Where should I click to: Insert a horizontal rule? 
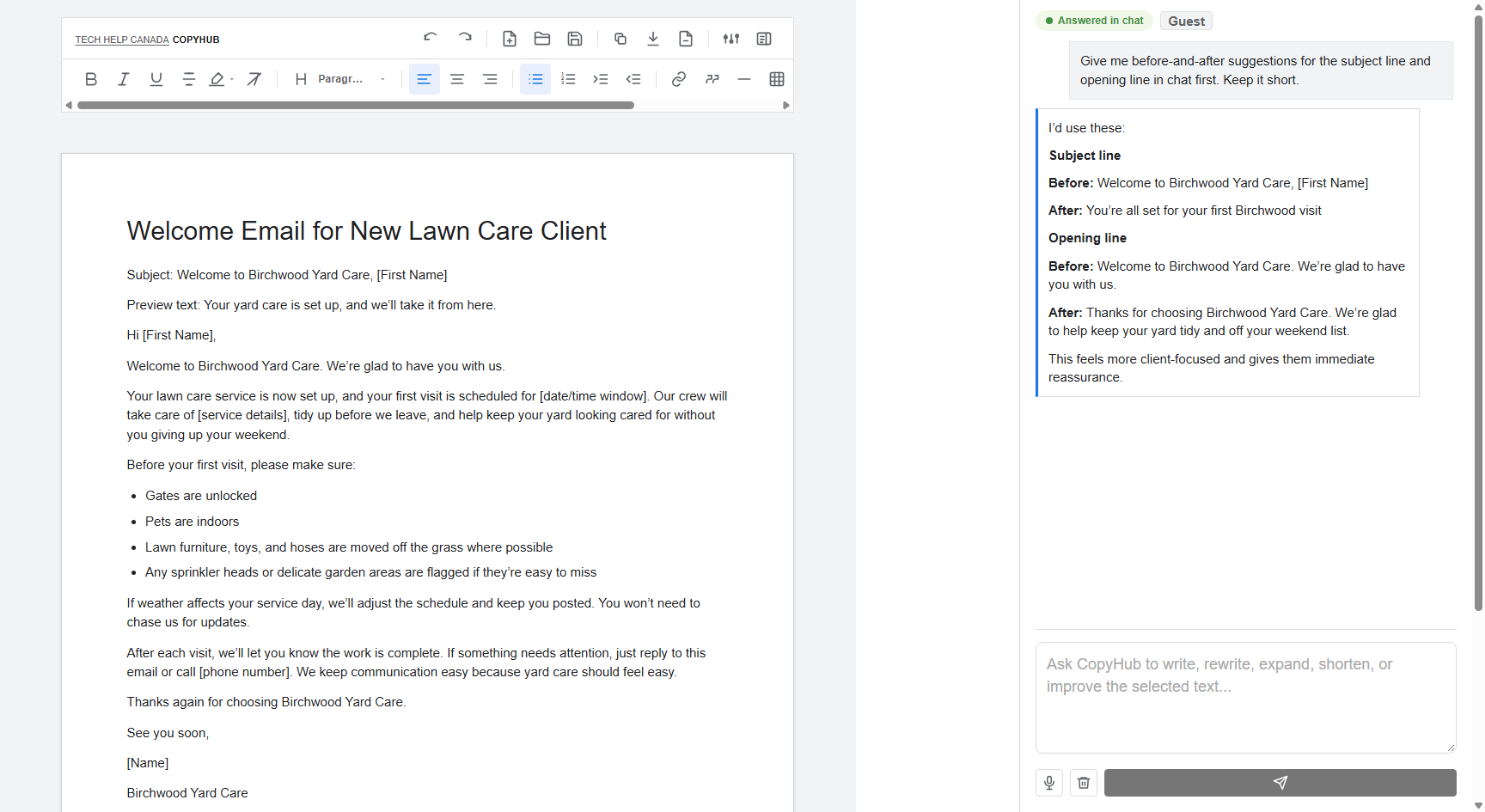pos(744,79)
